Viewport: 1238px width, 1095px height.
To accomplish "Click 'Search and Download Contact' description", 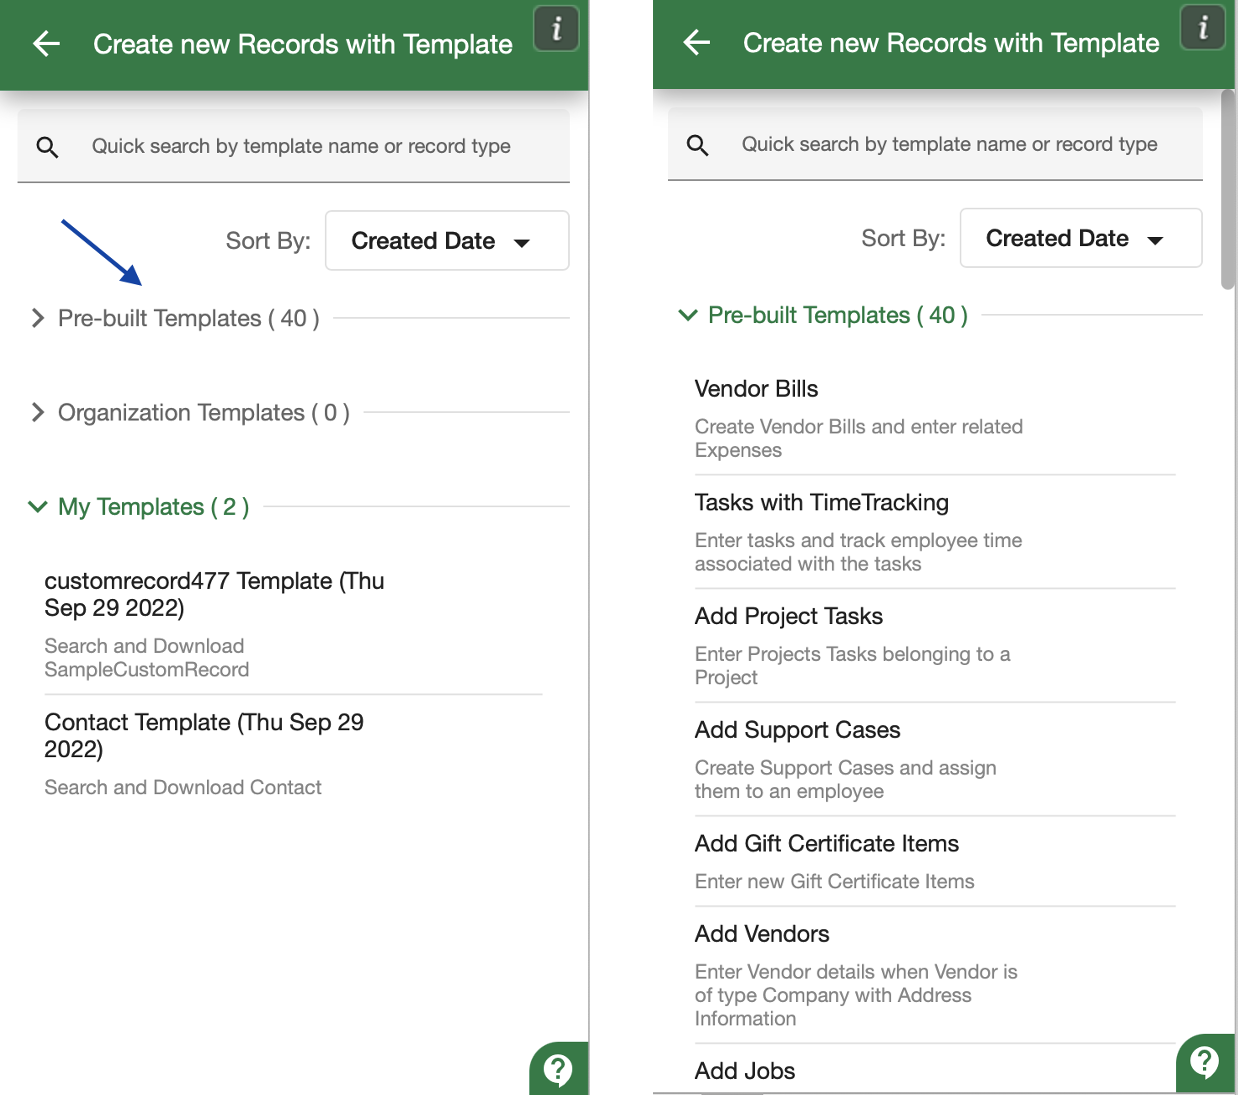I will 183,788.
